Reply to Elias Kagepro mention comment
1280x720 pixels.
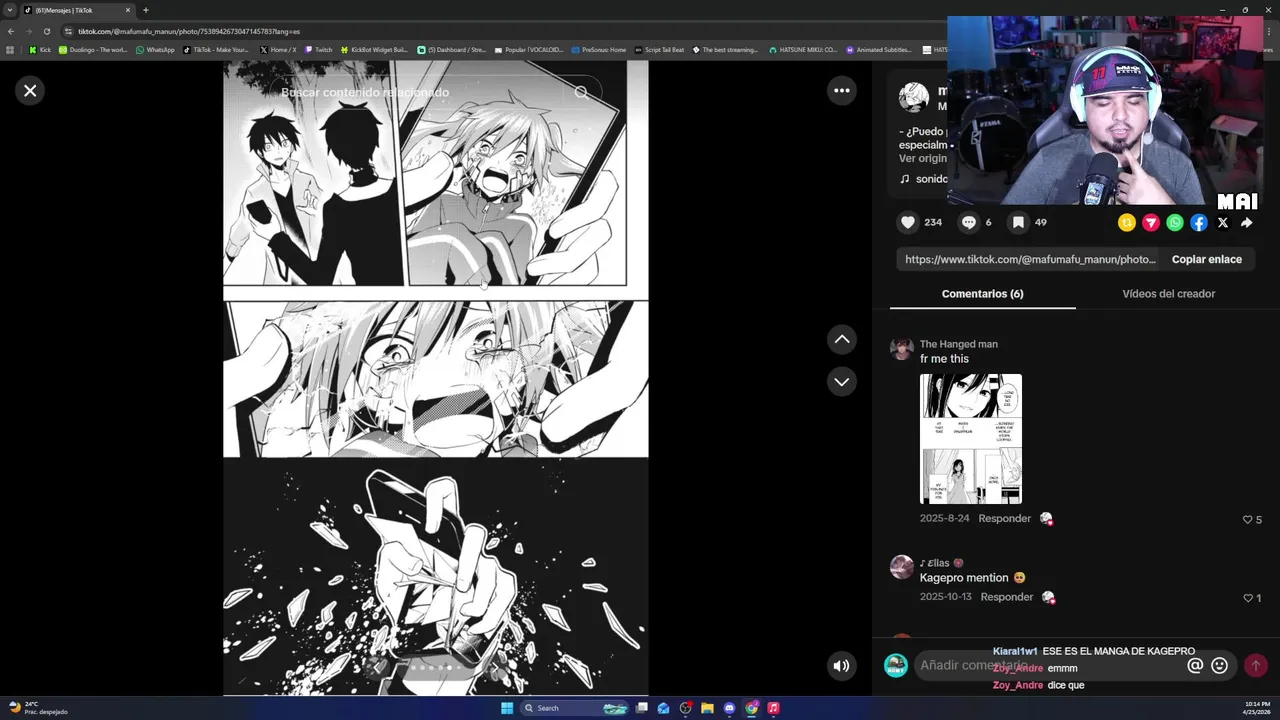click(1006, 597)
